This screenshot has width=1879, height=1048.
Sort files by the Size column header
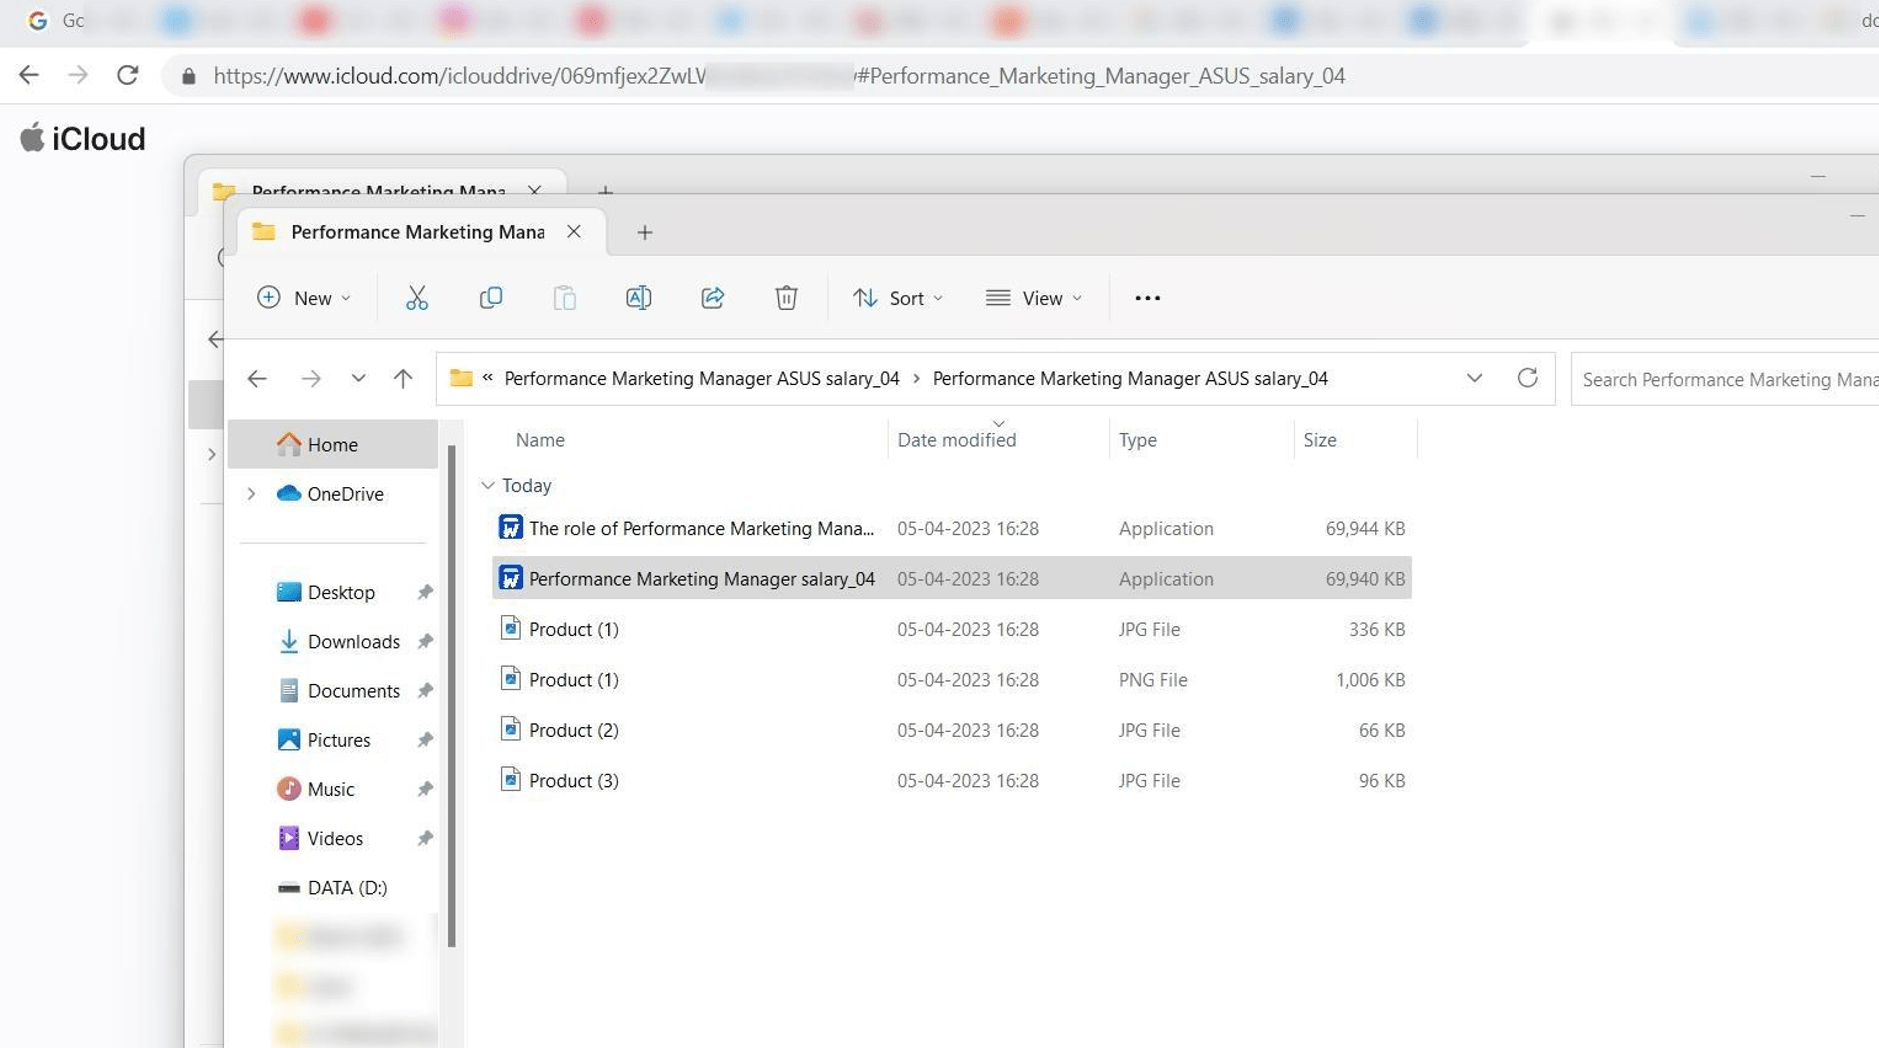pyautogui.click(x=1318, y=440)
